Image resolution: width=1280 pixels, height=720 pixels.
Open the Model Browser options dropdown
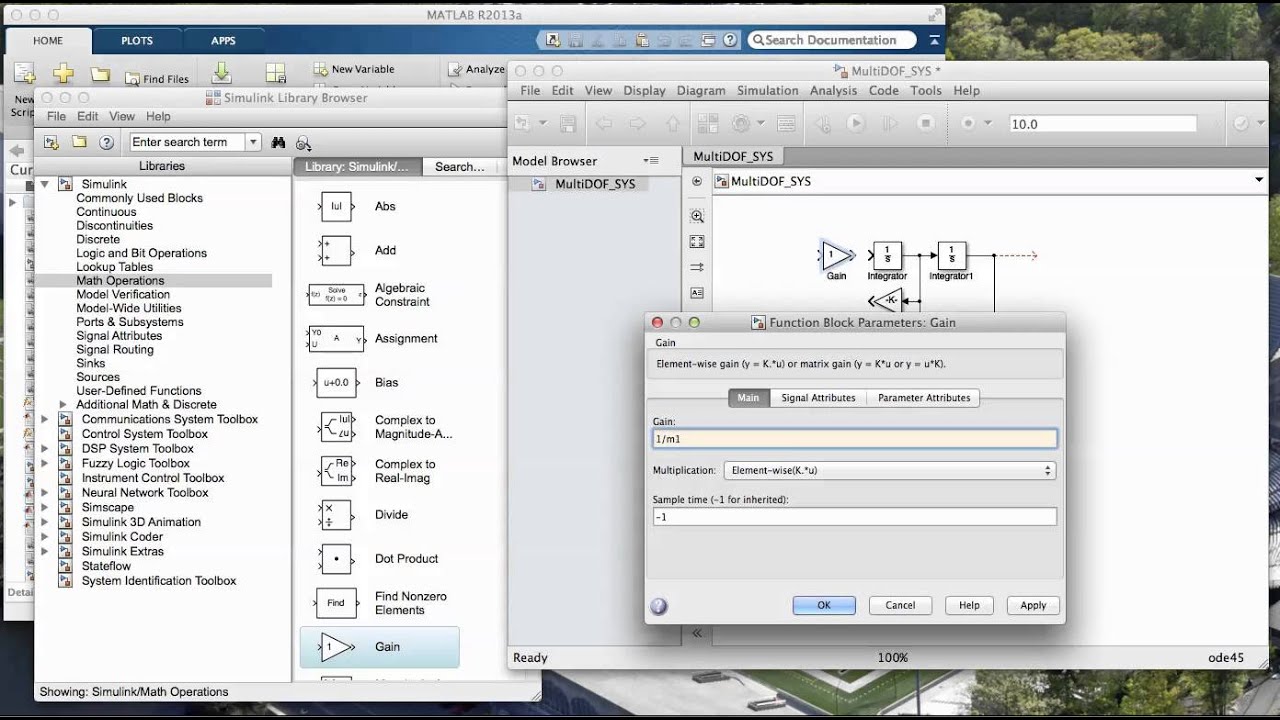[651, 160]
